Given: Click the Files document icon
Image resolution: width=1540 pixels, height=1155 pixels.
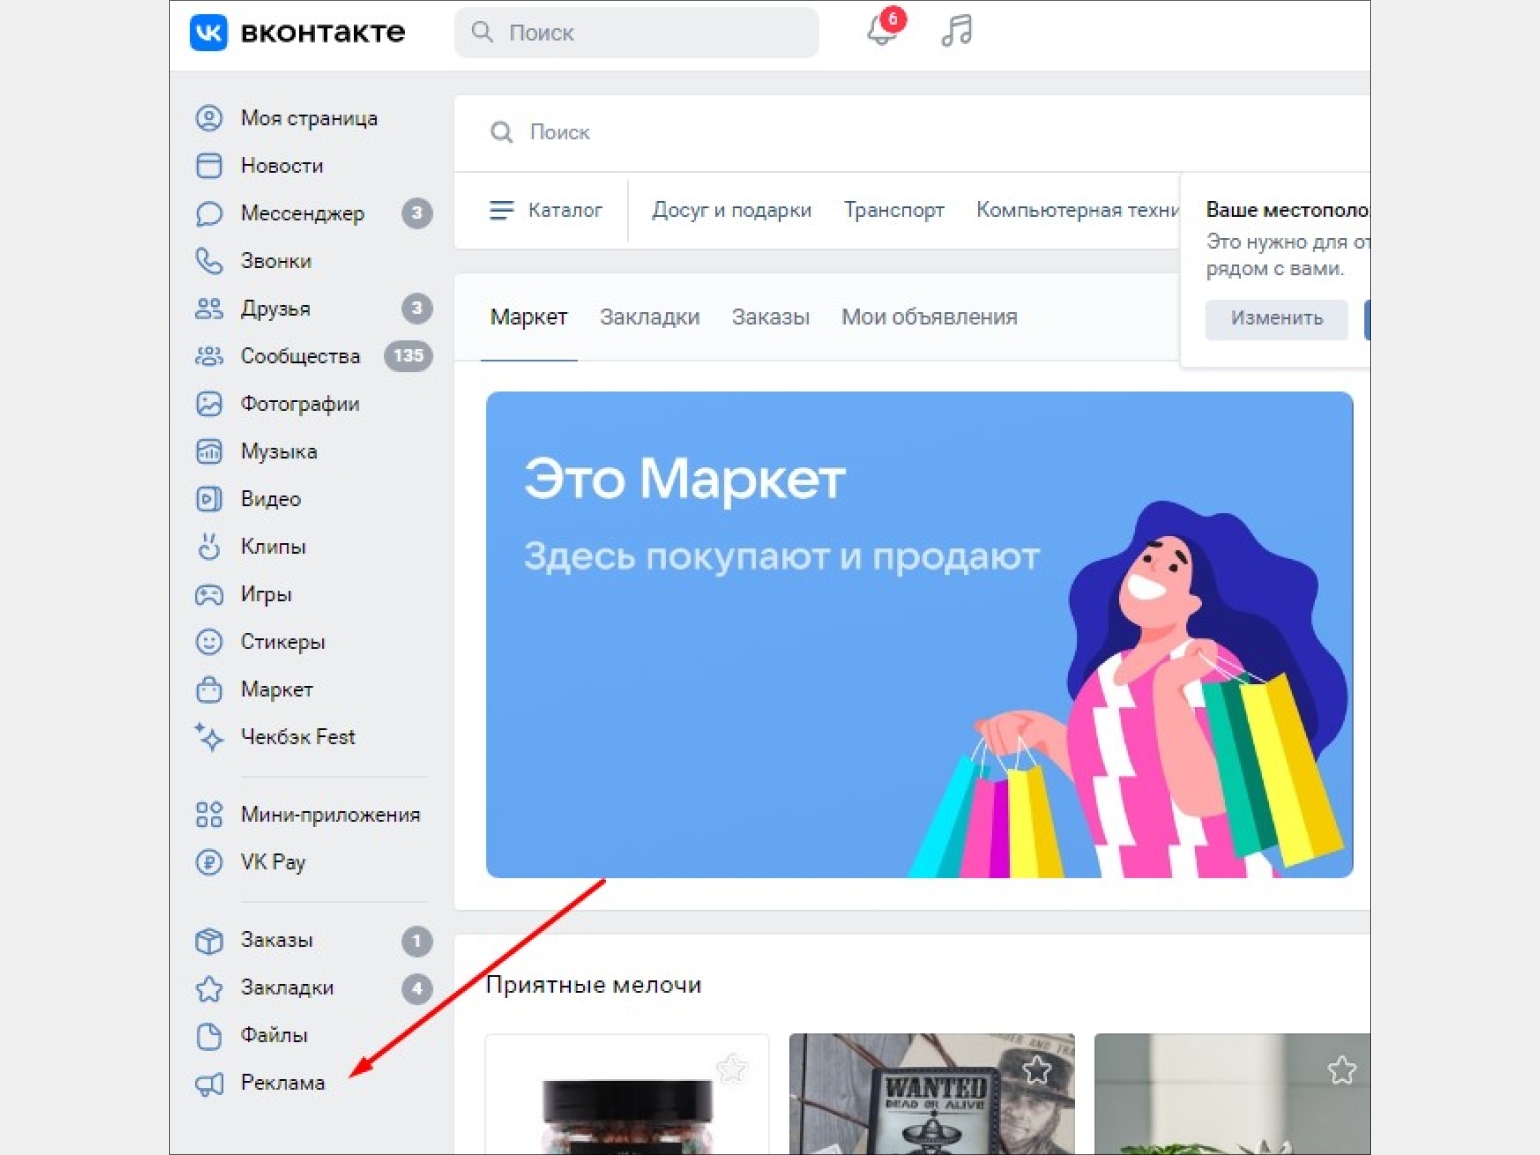Looking at the screenshot, I should pos(209,1035).
